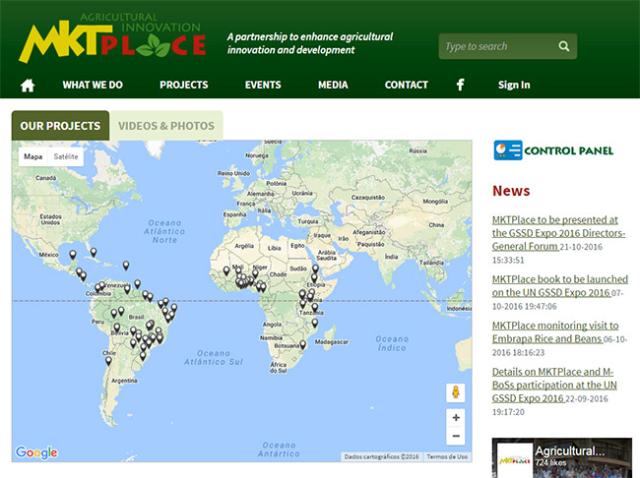Open news about GSSD Expo Directors-General Forum
640x478 pixels.
coord(558,233)
